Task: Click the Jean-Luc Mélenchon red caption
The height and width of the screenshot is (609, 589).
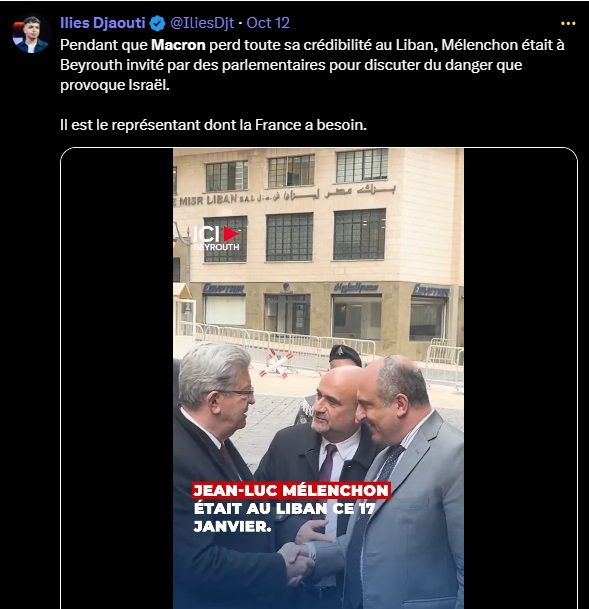Action: click(291, 490)
